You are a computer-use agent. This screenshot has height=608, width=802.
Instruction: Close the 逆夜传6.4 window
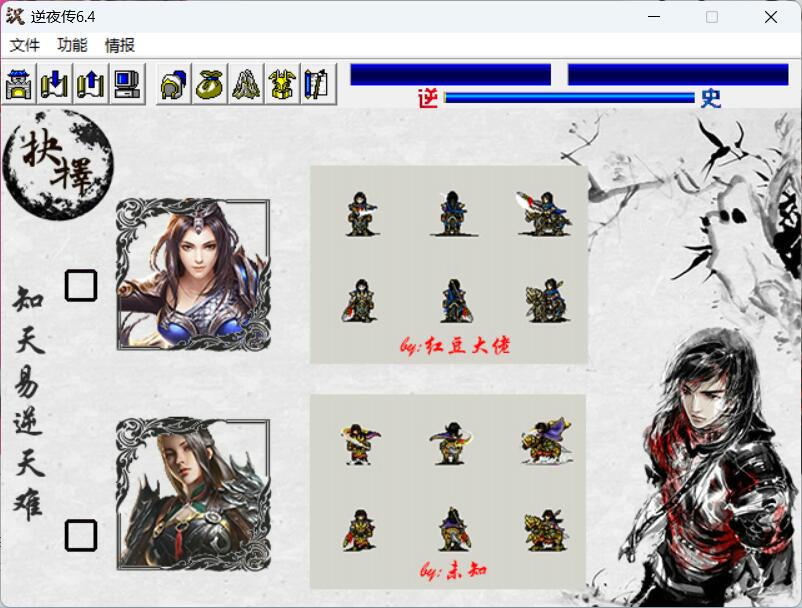[771, 17]
